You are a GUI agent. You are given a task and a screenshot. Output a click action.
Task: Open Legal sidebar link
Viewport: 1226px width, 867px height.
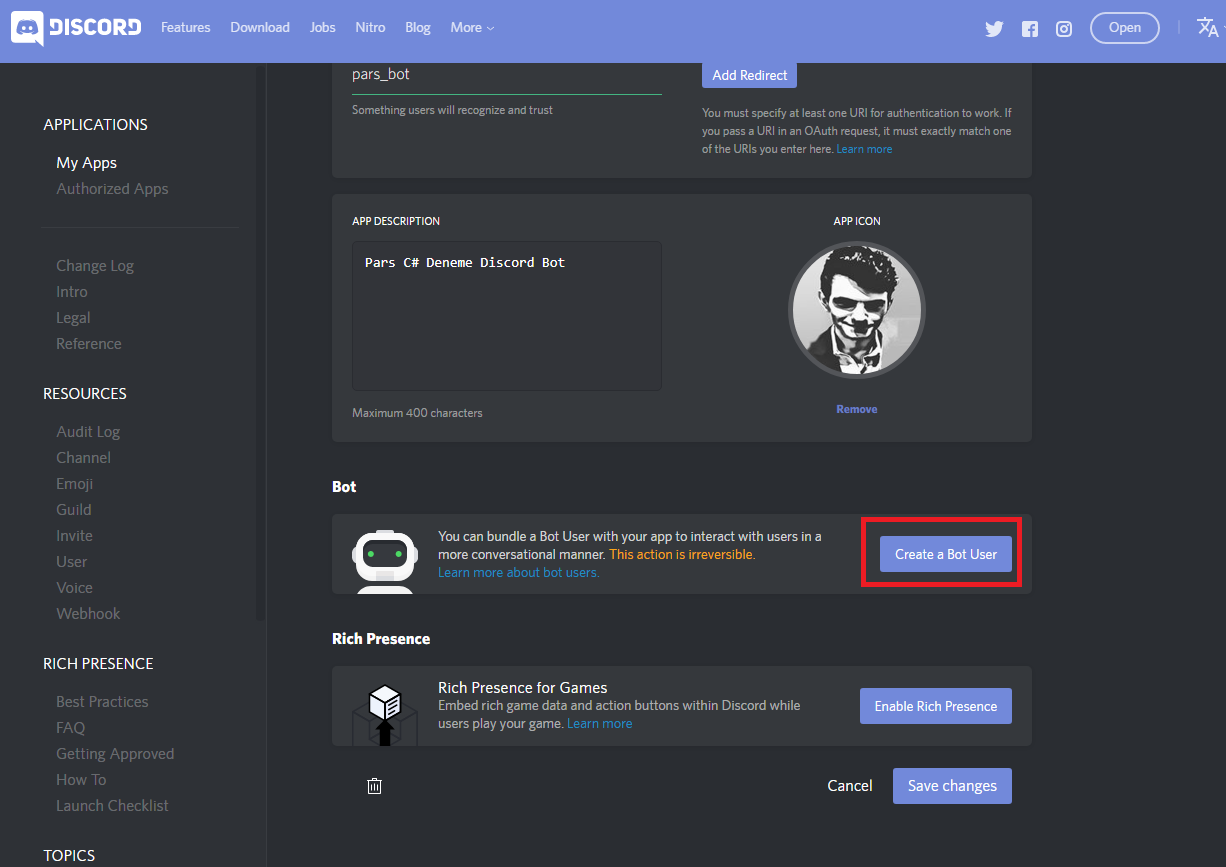pyautogui.click(x=73, y=318)
